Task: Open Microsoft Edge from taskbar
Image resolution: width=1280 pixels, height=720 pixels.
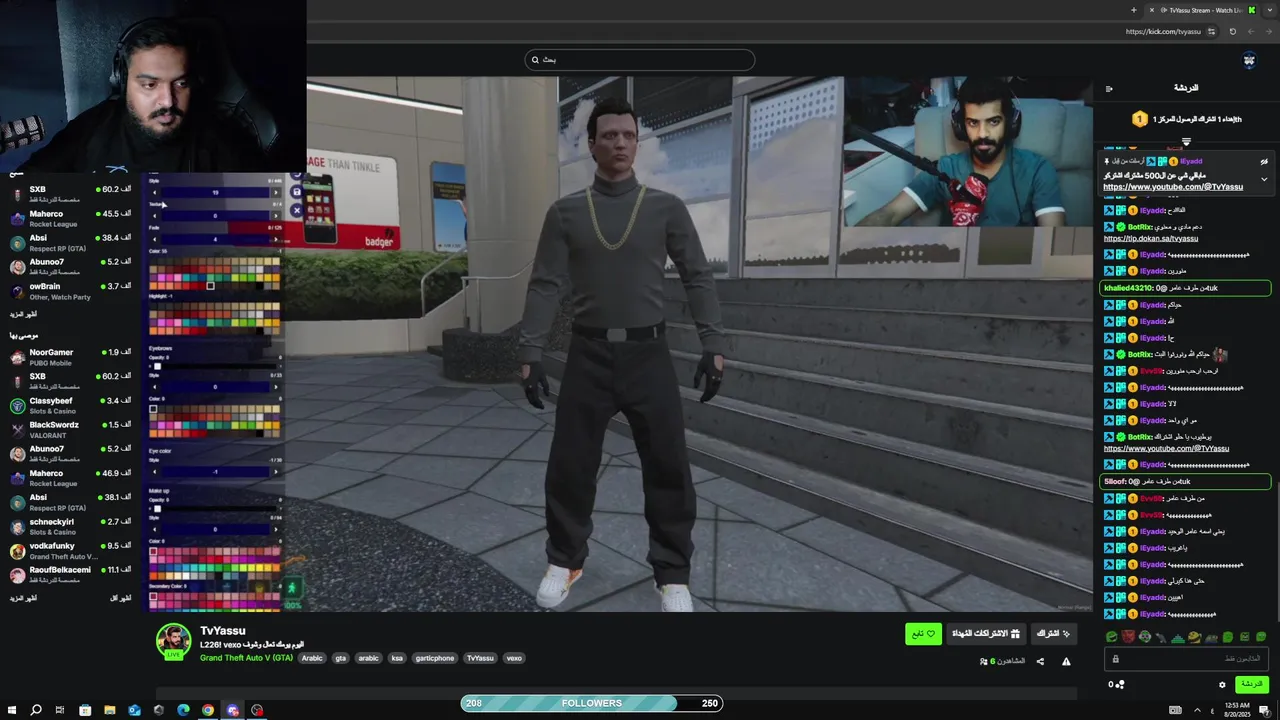Action: [183, 710]
